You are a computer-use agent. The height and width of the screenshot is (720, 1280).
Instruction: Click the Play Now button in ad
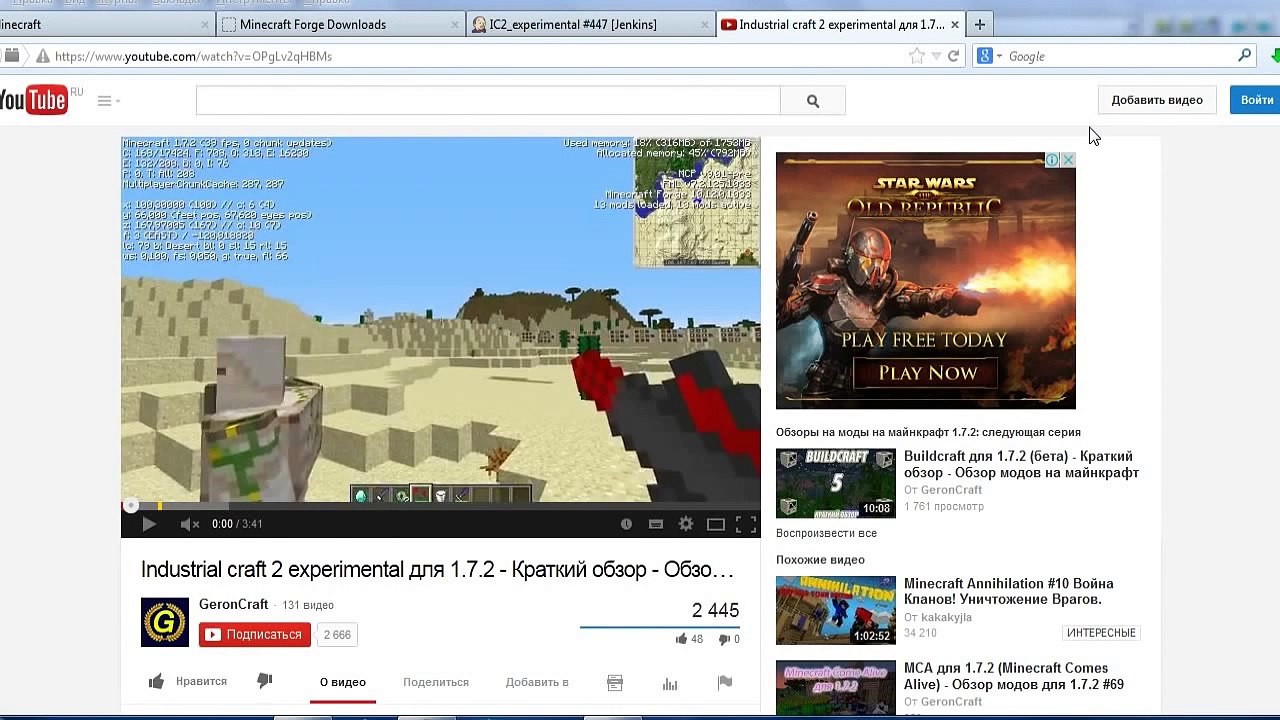pos(928,373)
